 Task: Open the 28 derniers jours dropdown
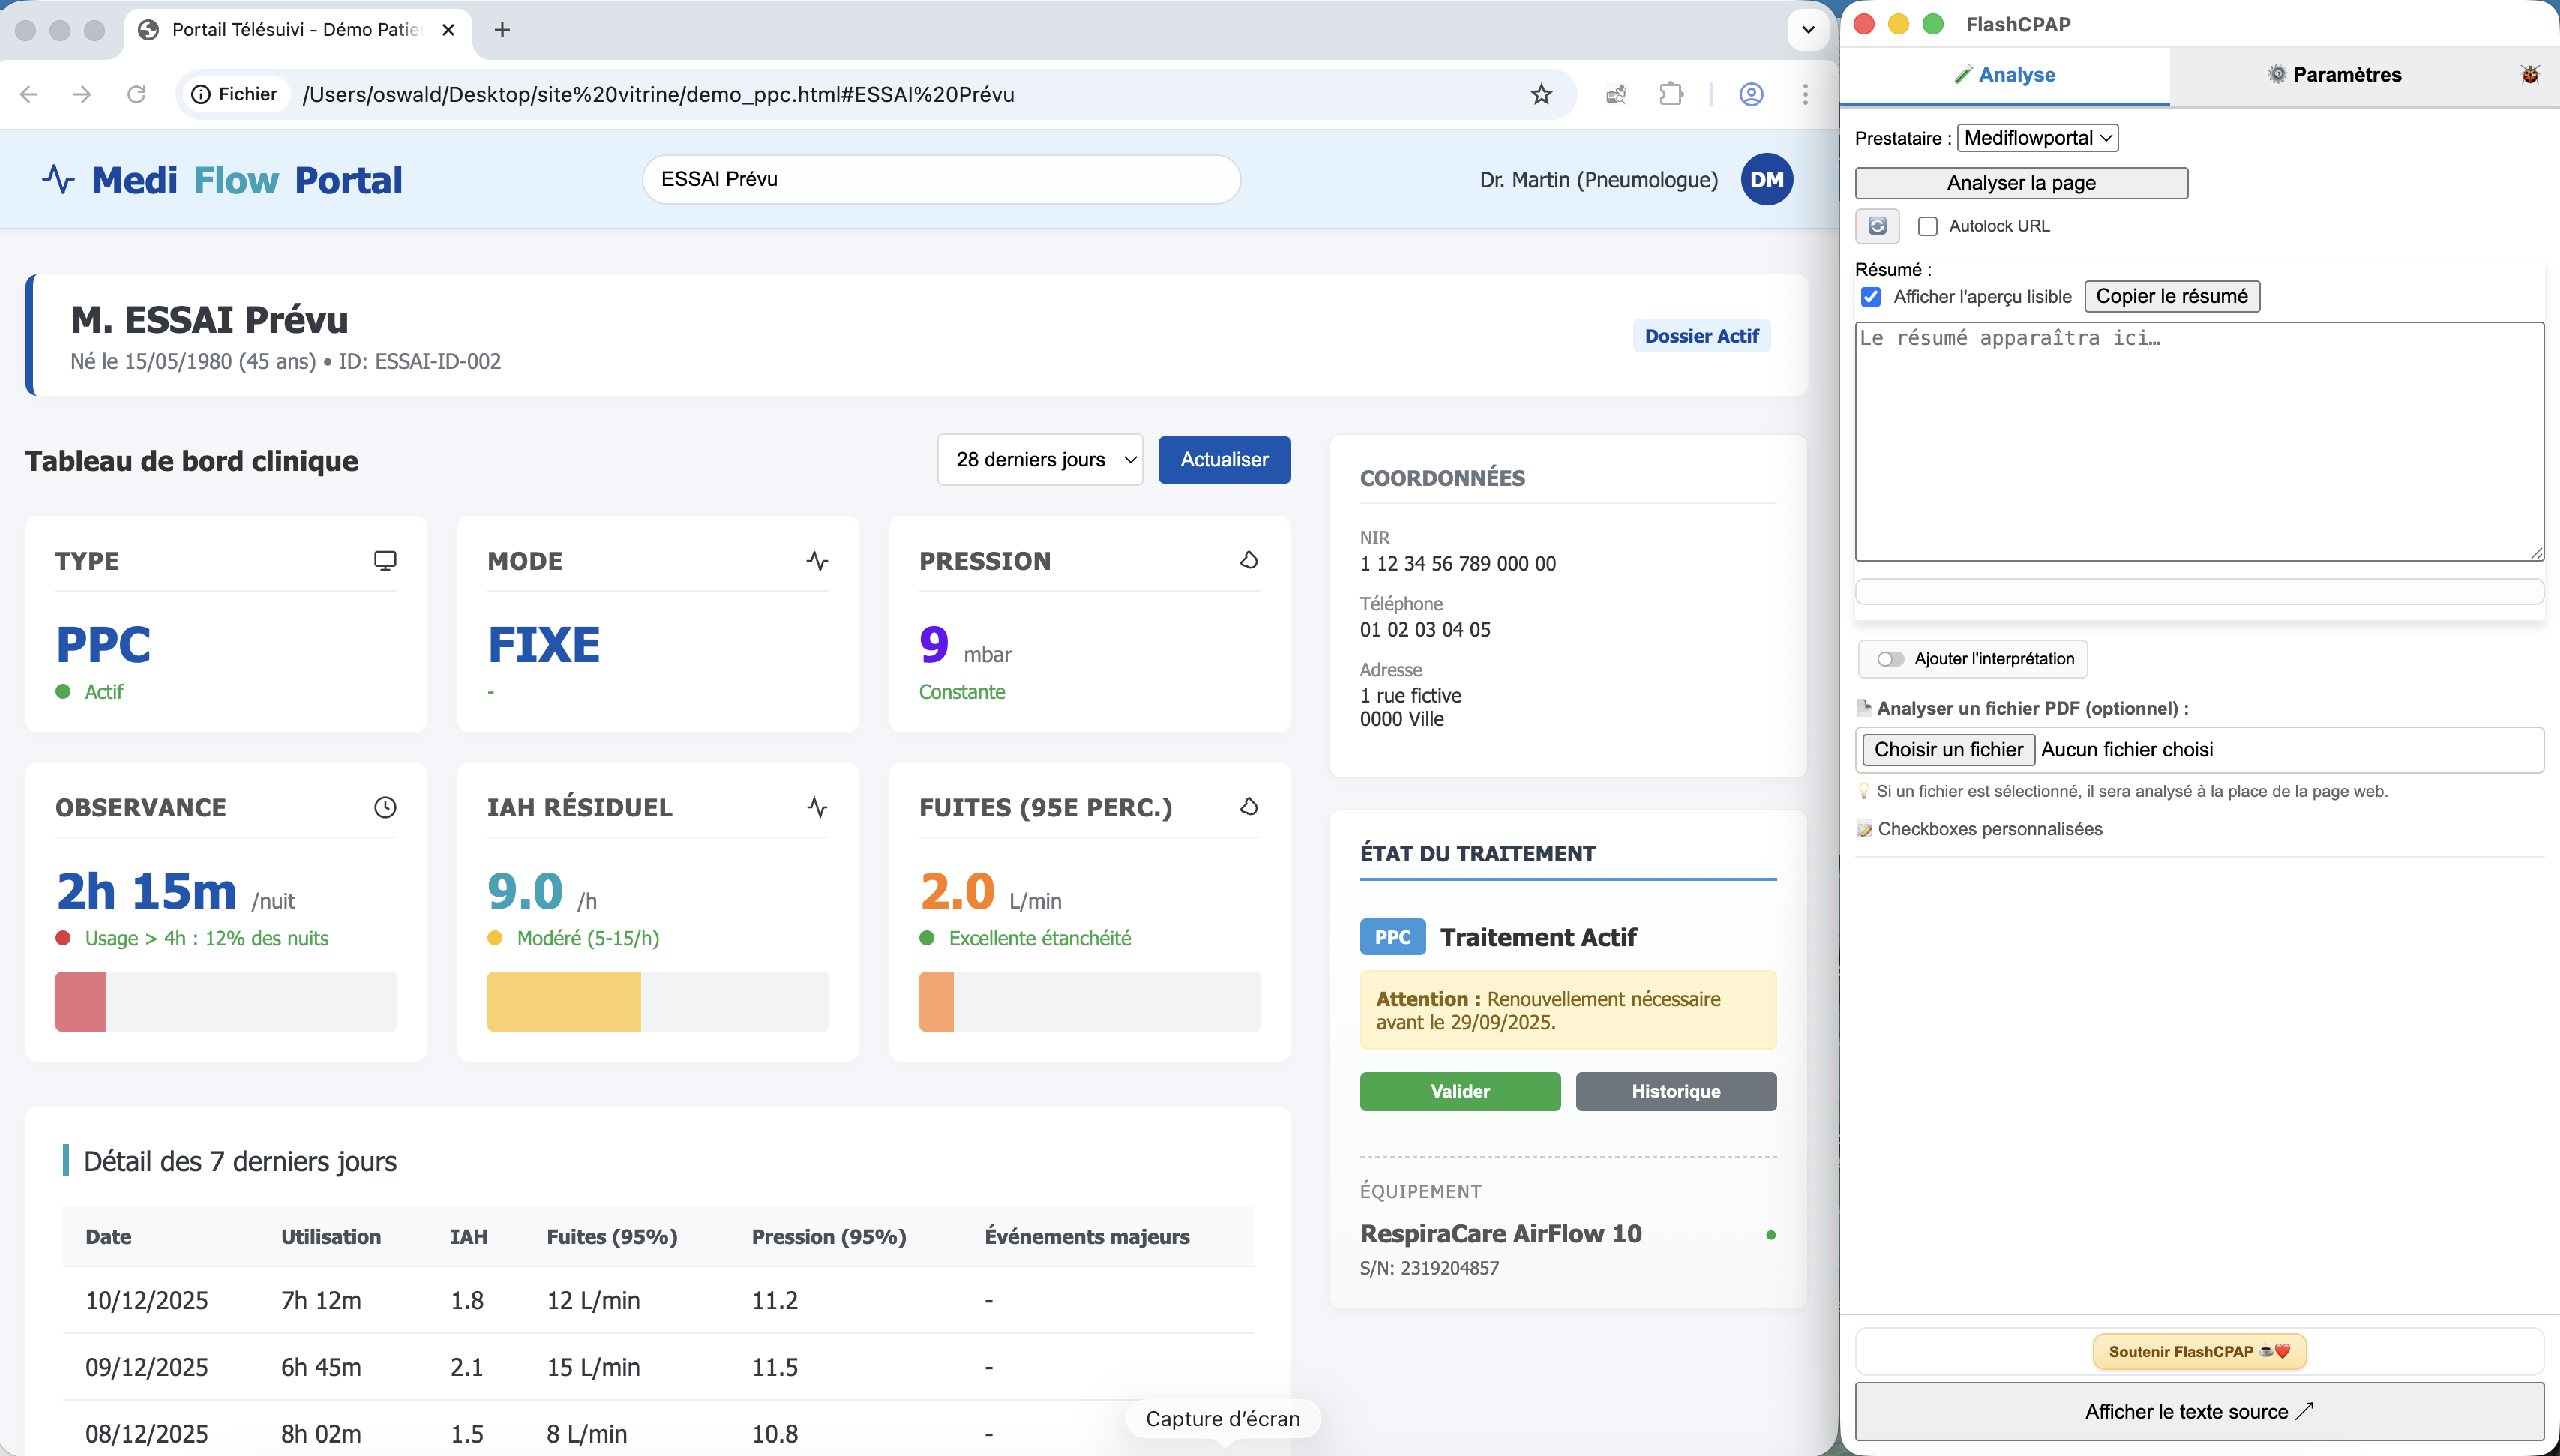[x=1040, y=460]
